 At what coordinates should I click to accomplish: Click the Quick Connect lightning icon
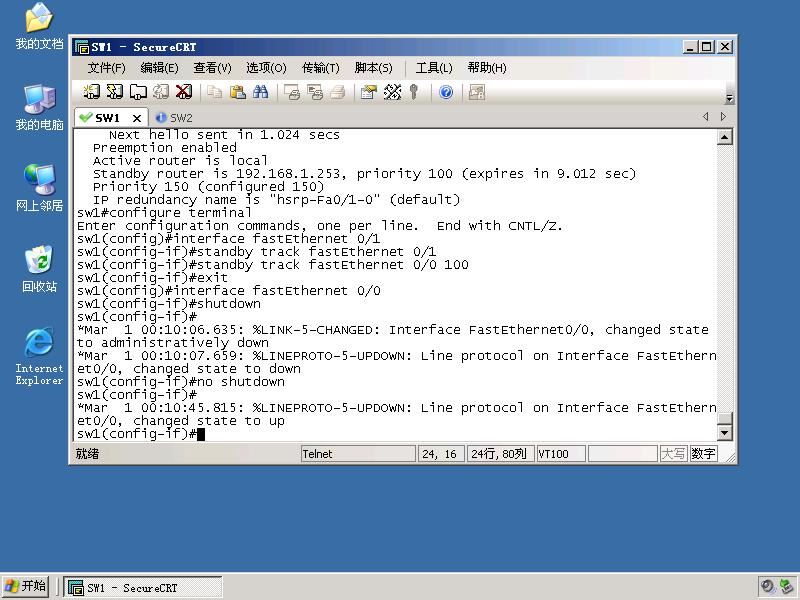point(114,92)
